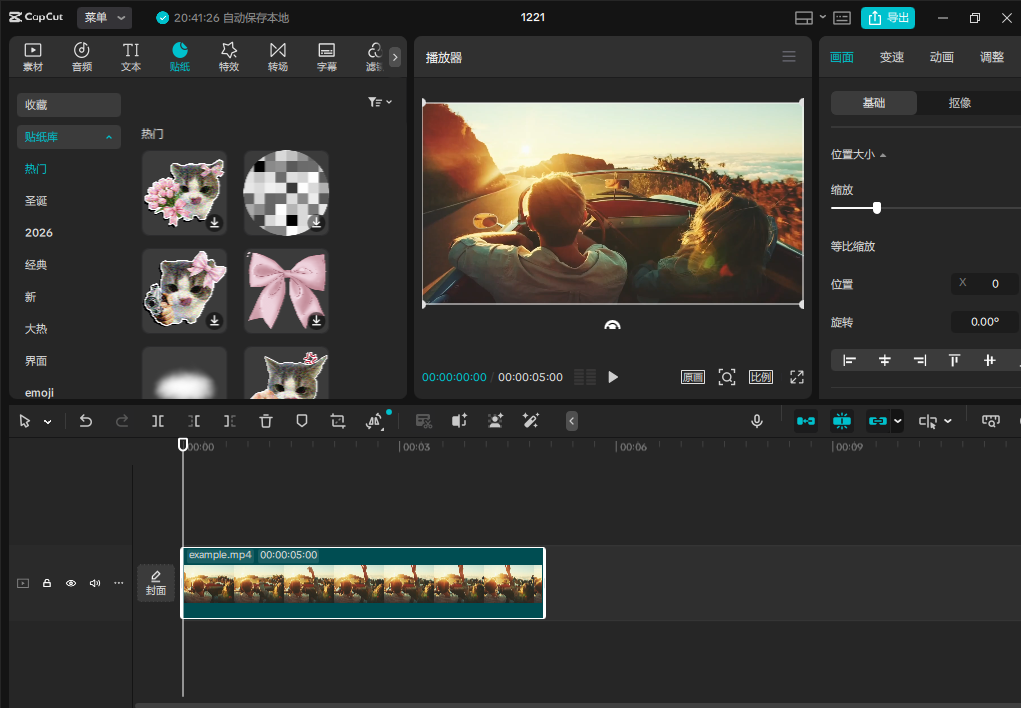The height and width of the screenshot is (708, 1021).
Task: Play the preview video
Action: [613, 377]
